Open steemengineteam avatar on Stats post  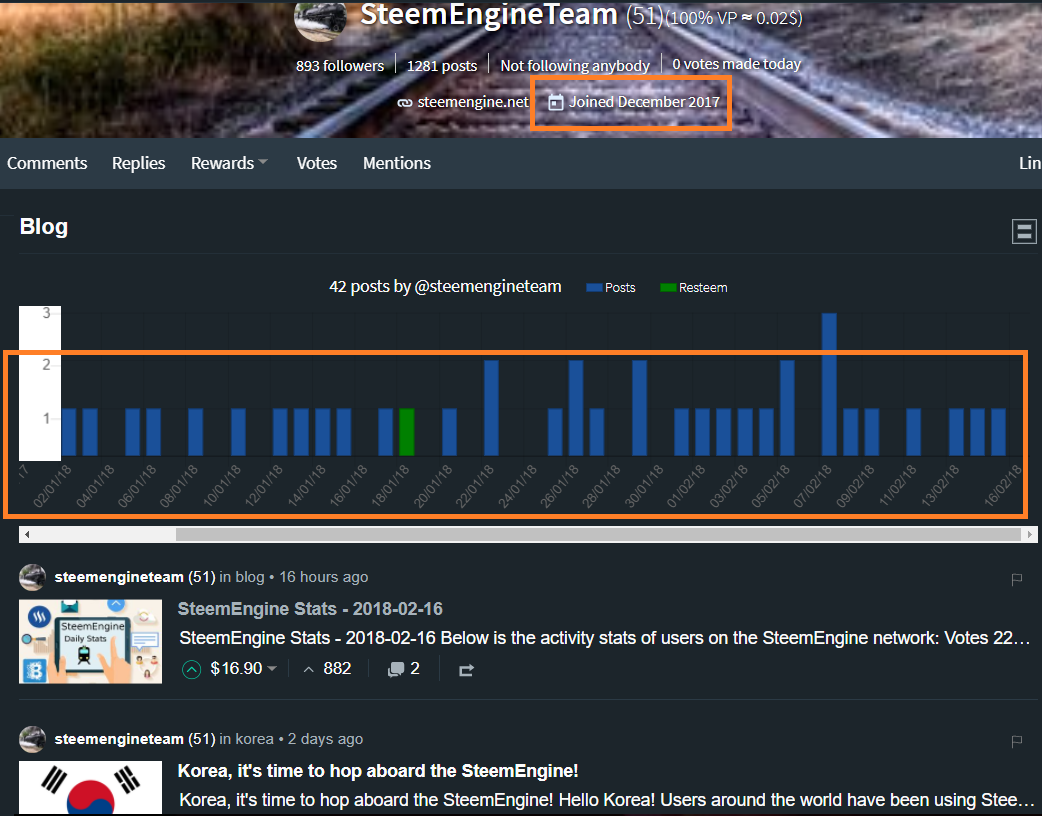(x=33, y=577)
